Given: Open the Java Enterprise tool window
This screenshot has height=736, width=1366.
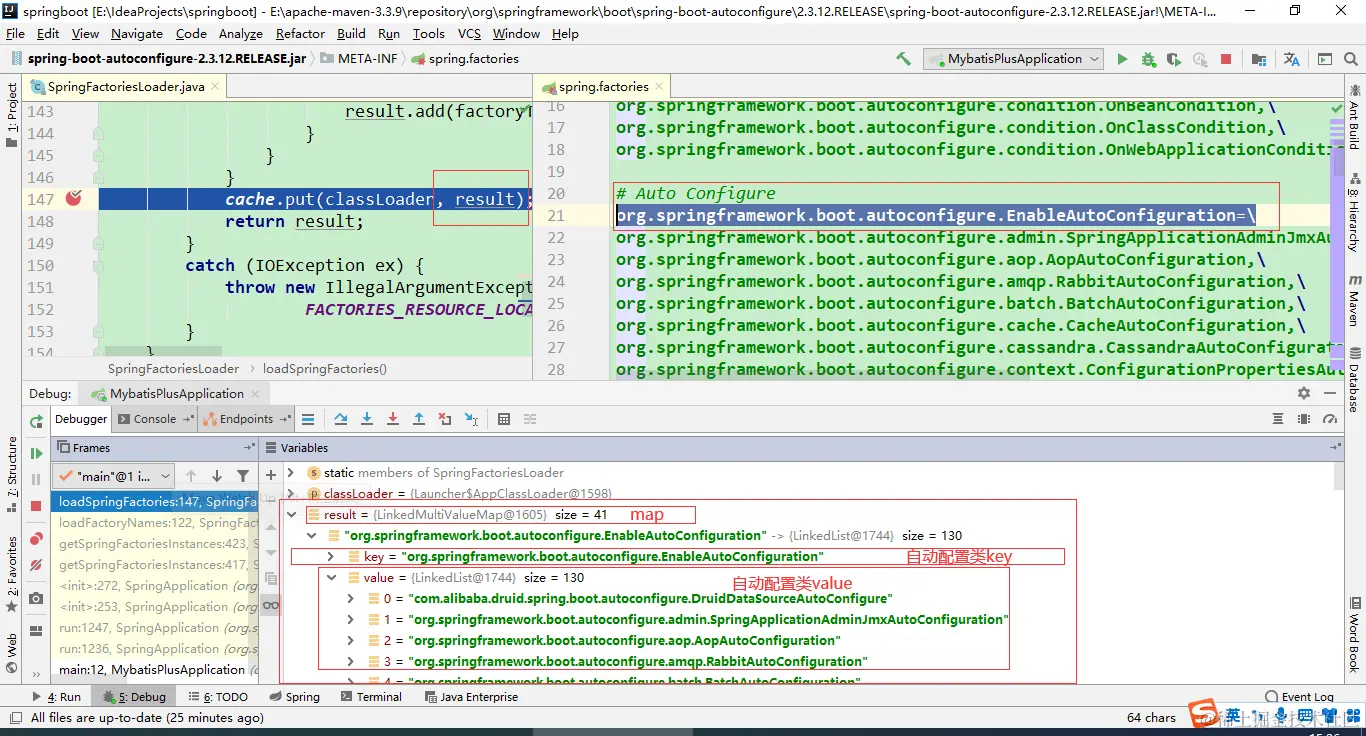Looking at the screenshot, I should click(x=469, y=697).
